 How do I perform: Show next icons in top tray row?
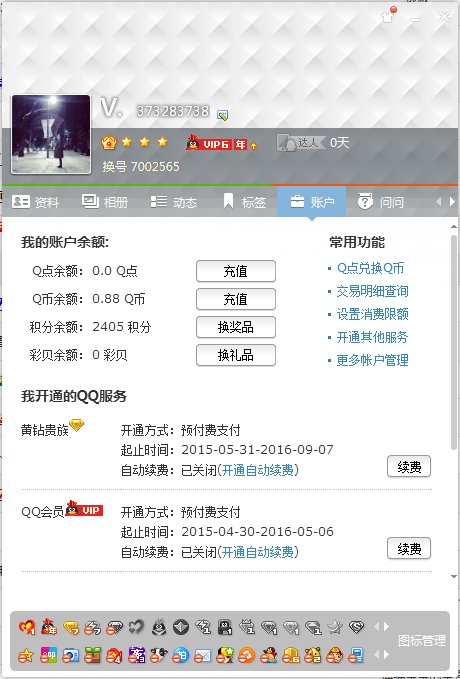[x=386, y=627]
